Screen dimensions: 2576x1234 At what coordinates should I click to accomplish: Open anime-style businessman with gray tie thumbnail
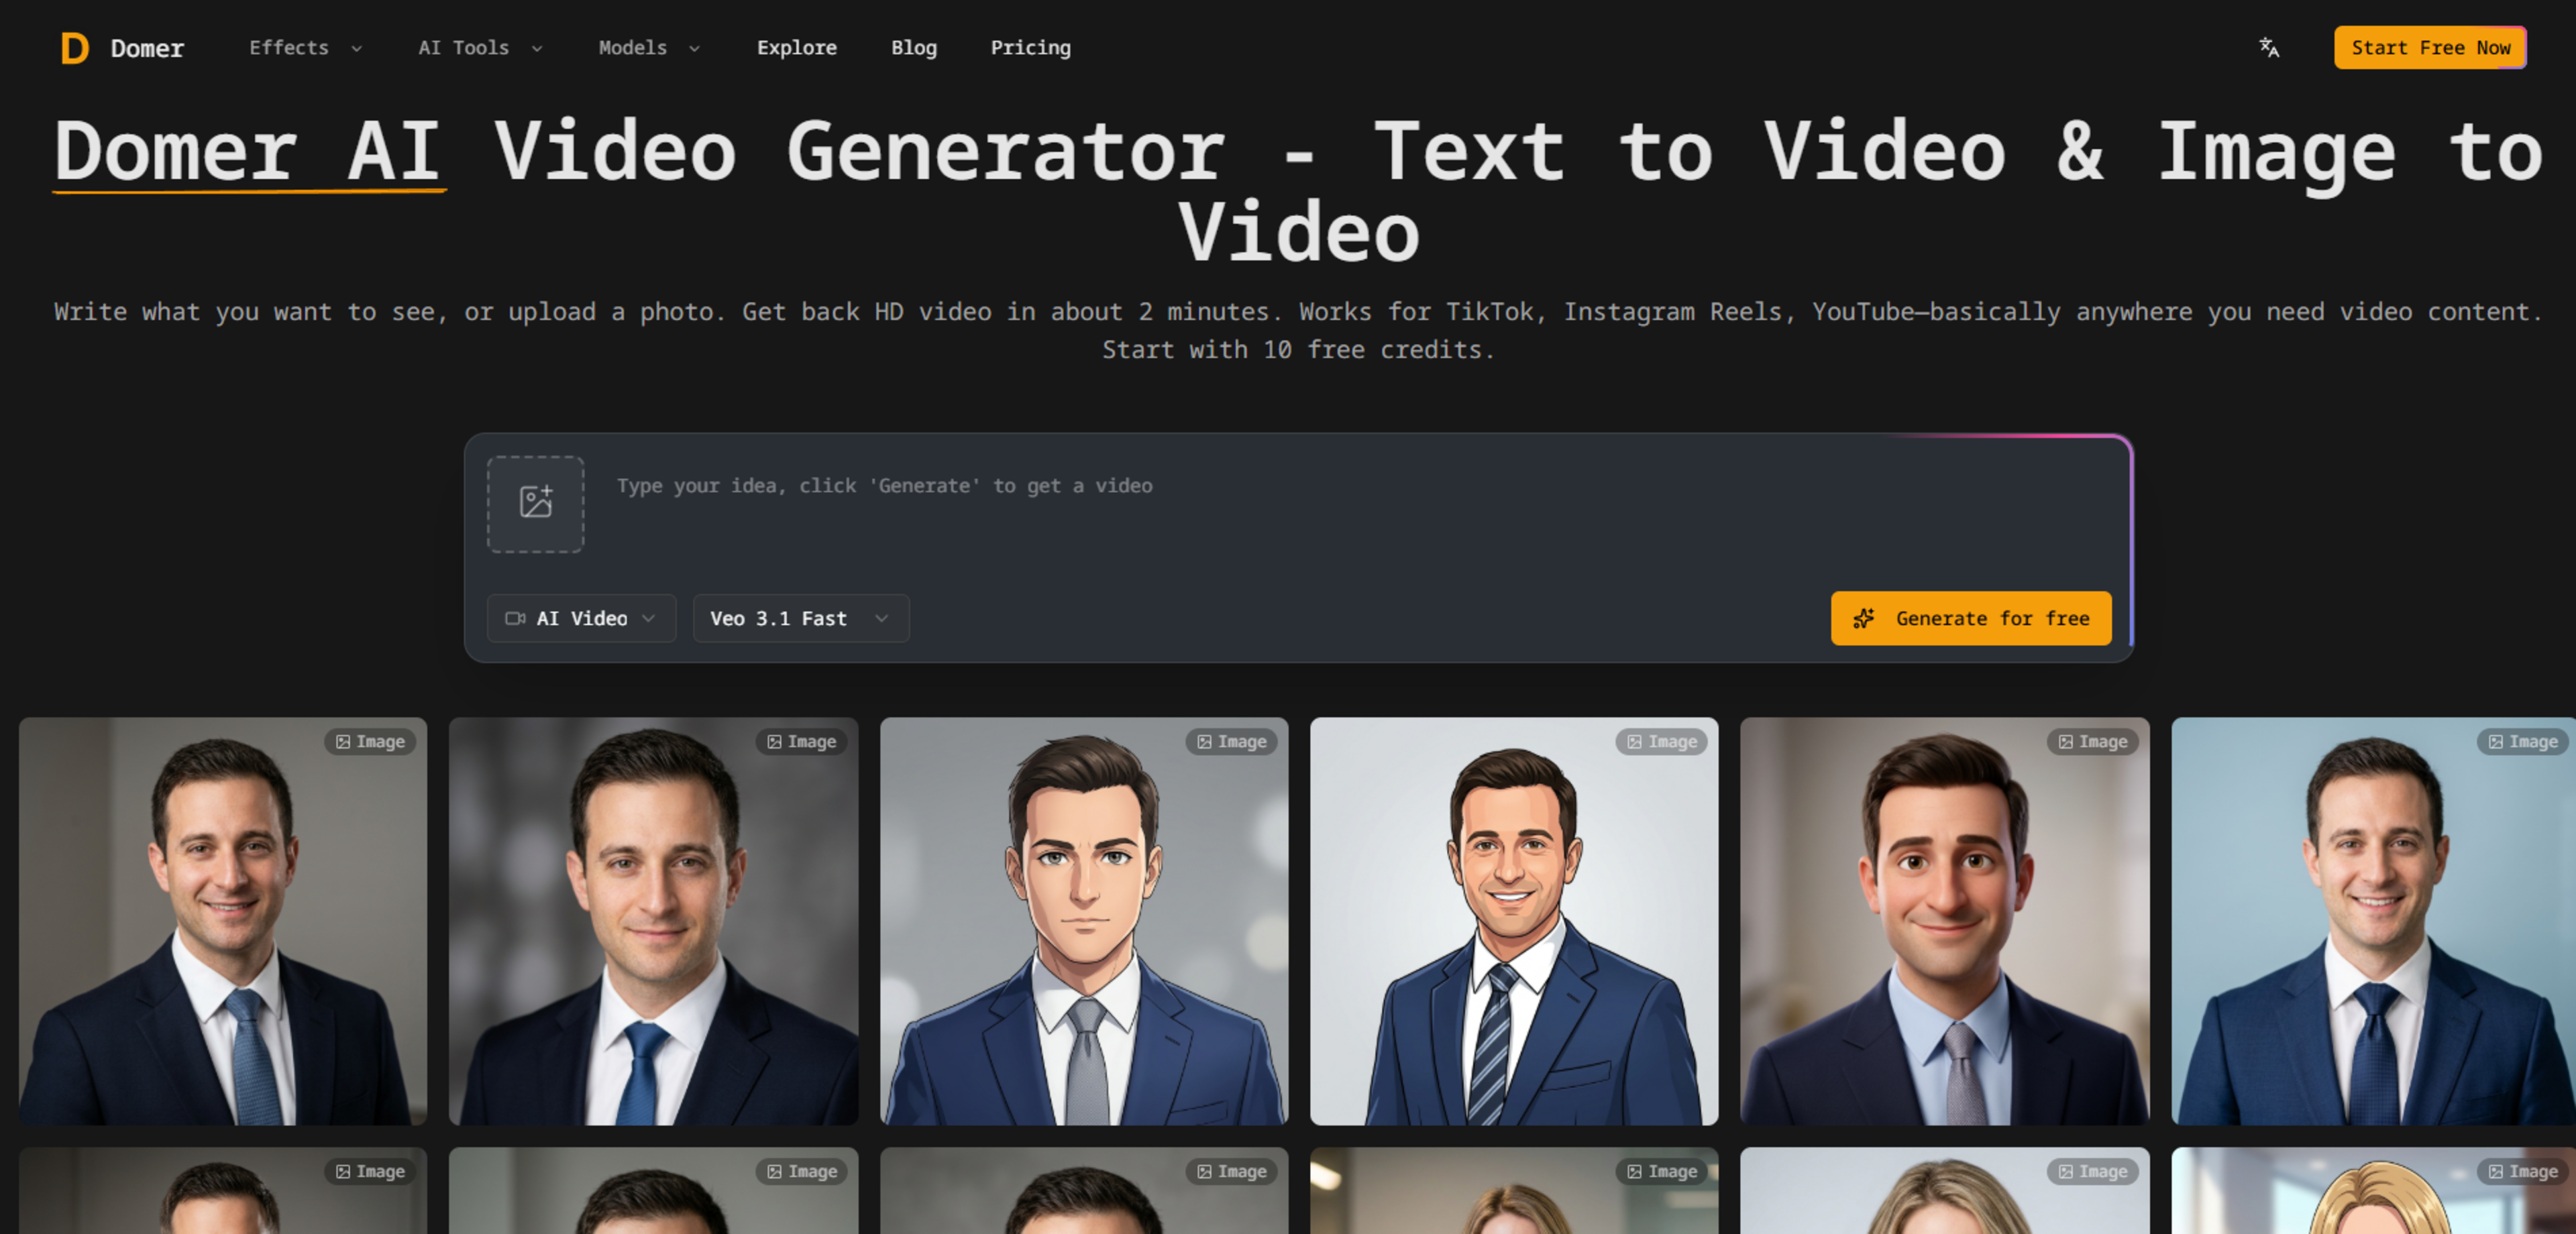(1084, 921)
